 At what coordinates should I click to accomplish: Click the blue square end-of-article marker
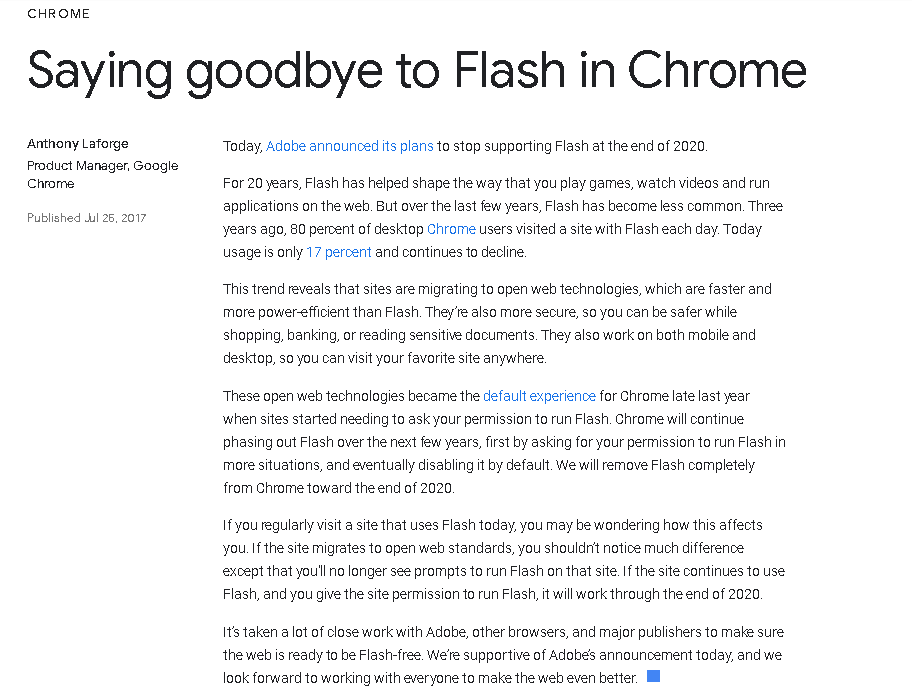[x=654, y=677]
